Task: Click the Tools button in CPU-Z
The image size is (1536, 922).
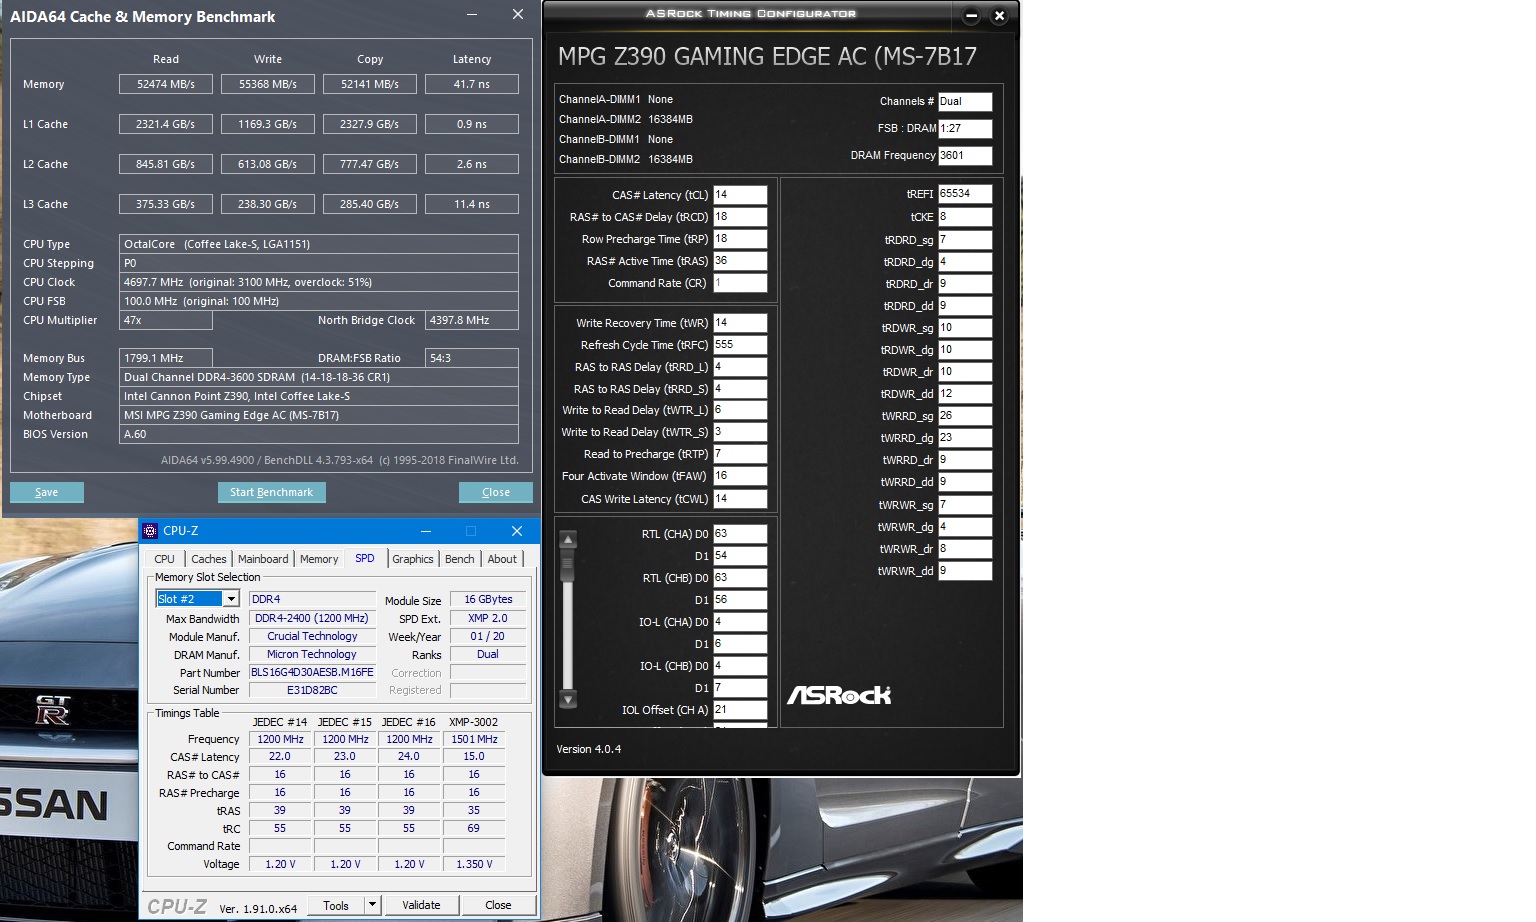Action: click(336, 905)
